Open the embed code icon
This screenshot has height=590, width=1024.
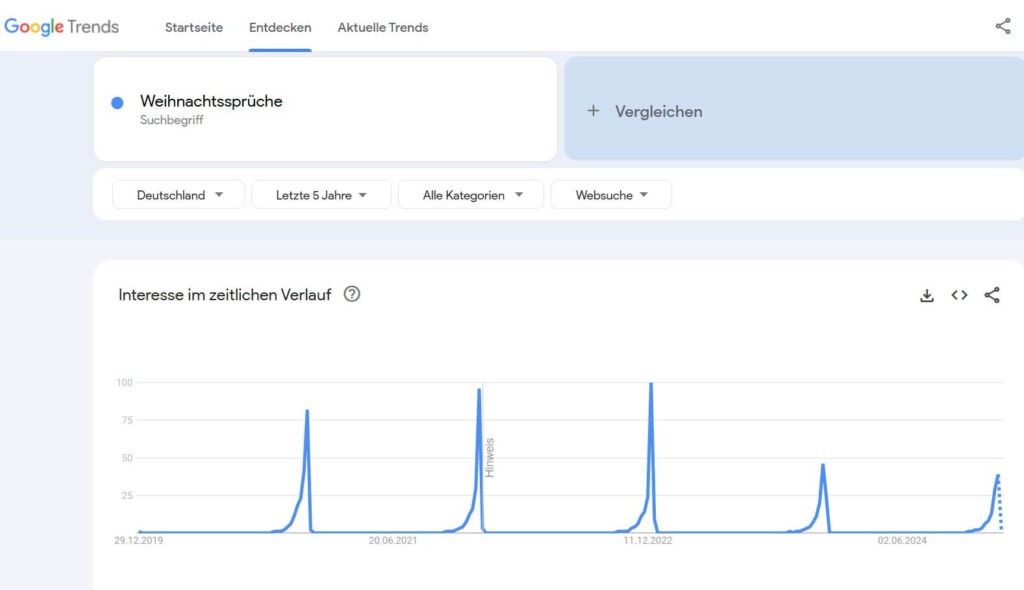959,295
